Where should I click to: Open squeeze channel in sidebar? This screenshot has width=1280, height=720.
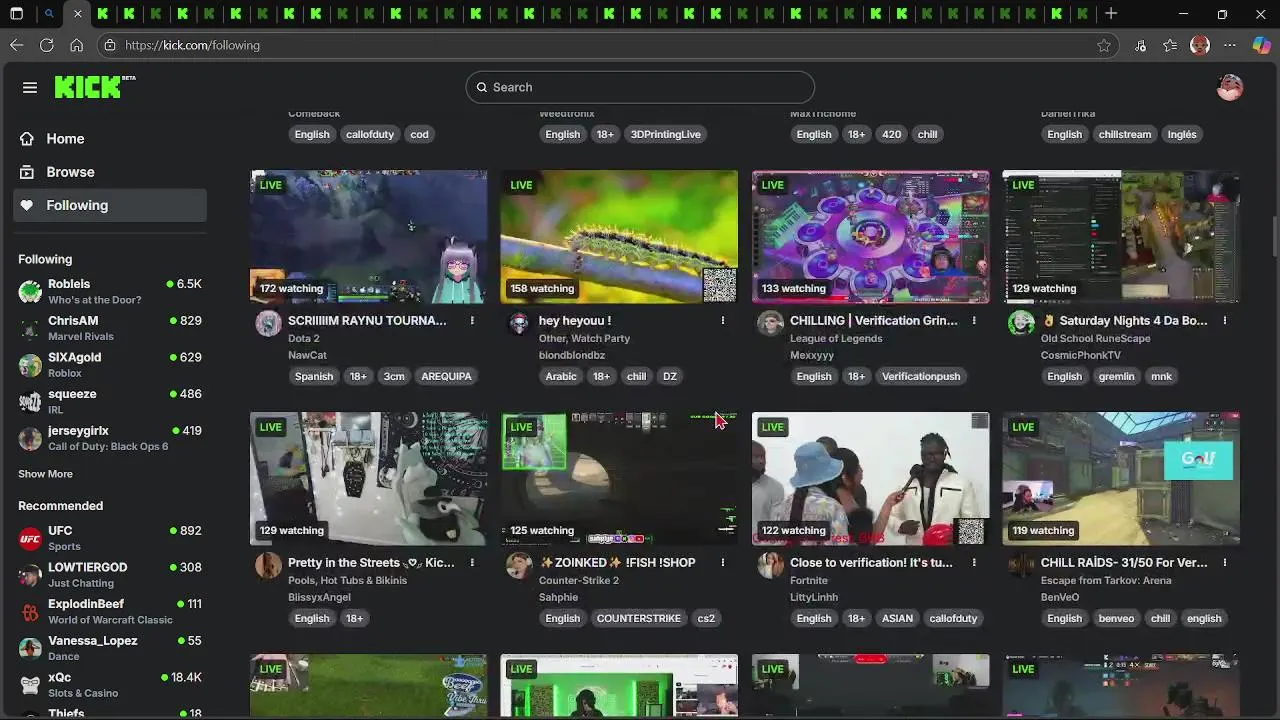(110, 401)
